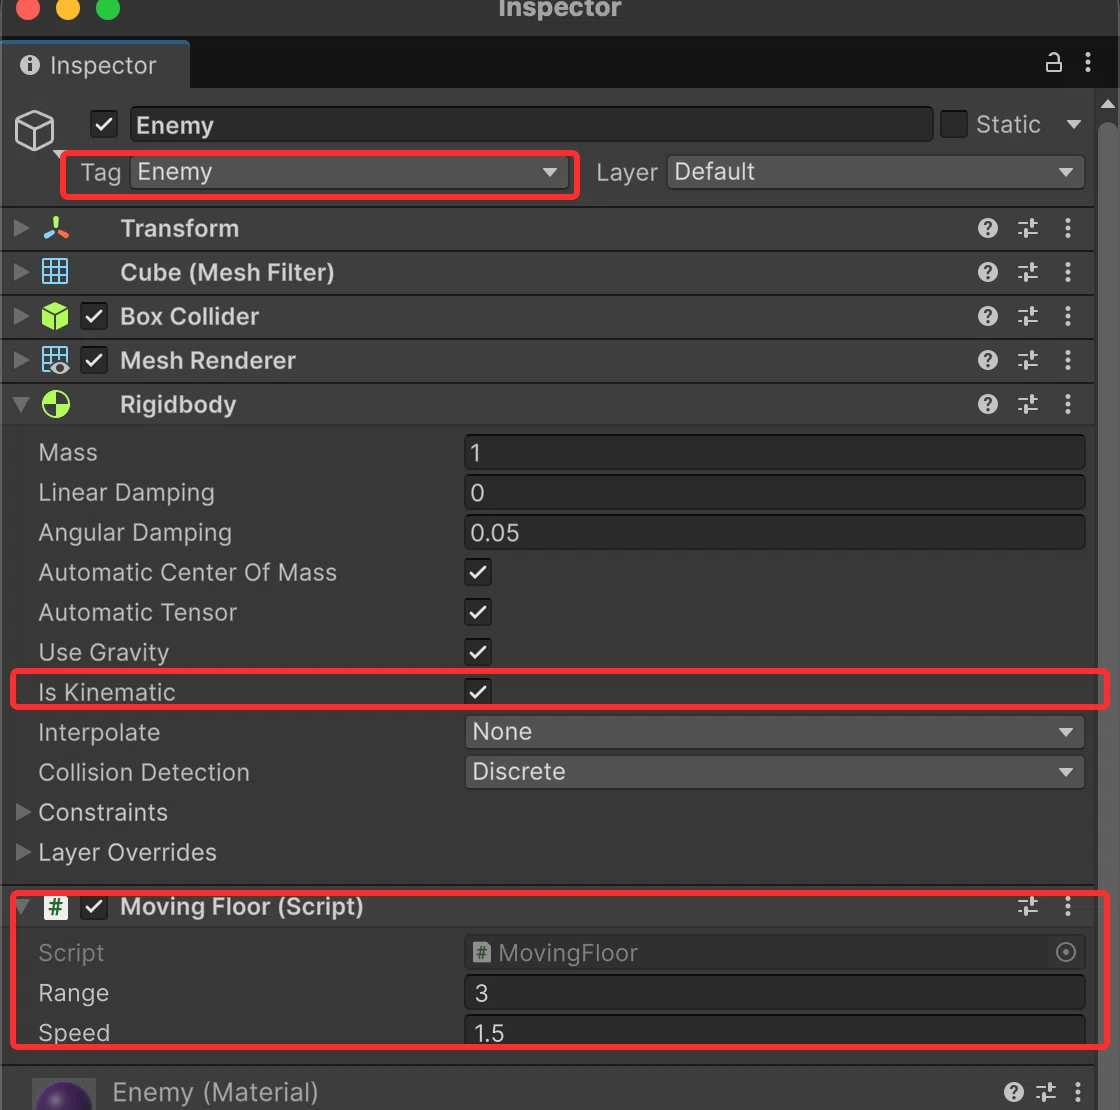Open Box Collider more options menu
Image resolution: width=1120 pixels, height=1110 pixels.
(x=1067, y=316)
